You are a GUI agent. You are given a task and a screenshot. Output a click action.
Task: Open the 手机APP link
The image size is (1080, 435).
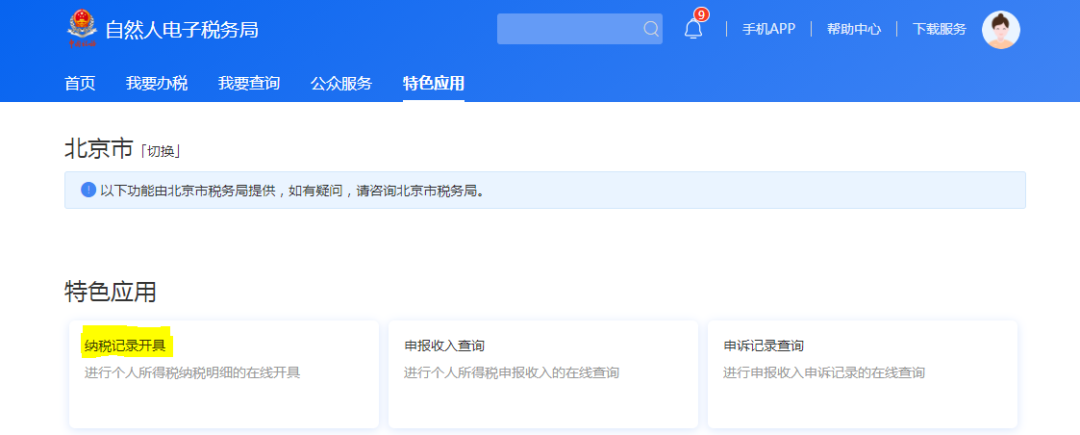pyautogui.click(x=768, y=29)
